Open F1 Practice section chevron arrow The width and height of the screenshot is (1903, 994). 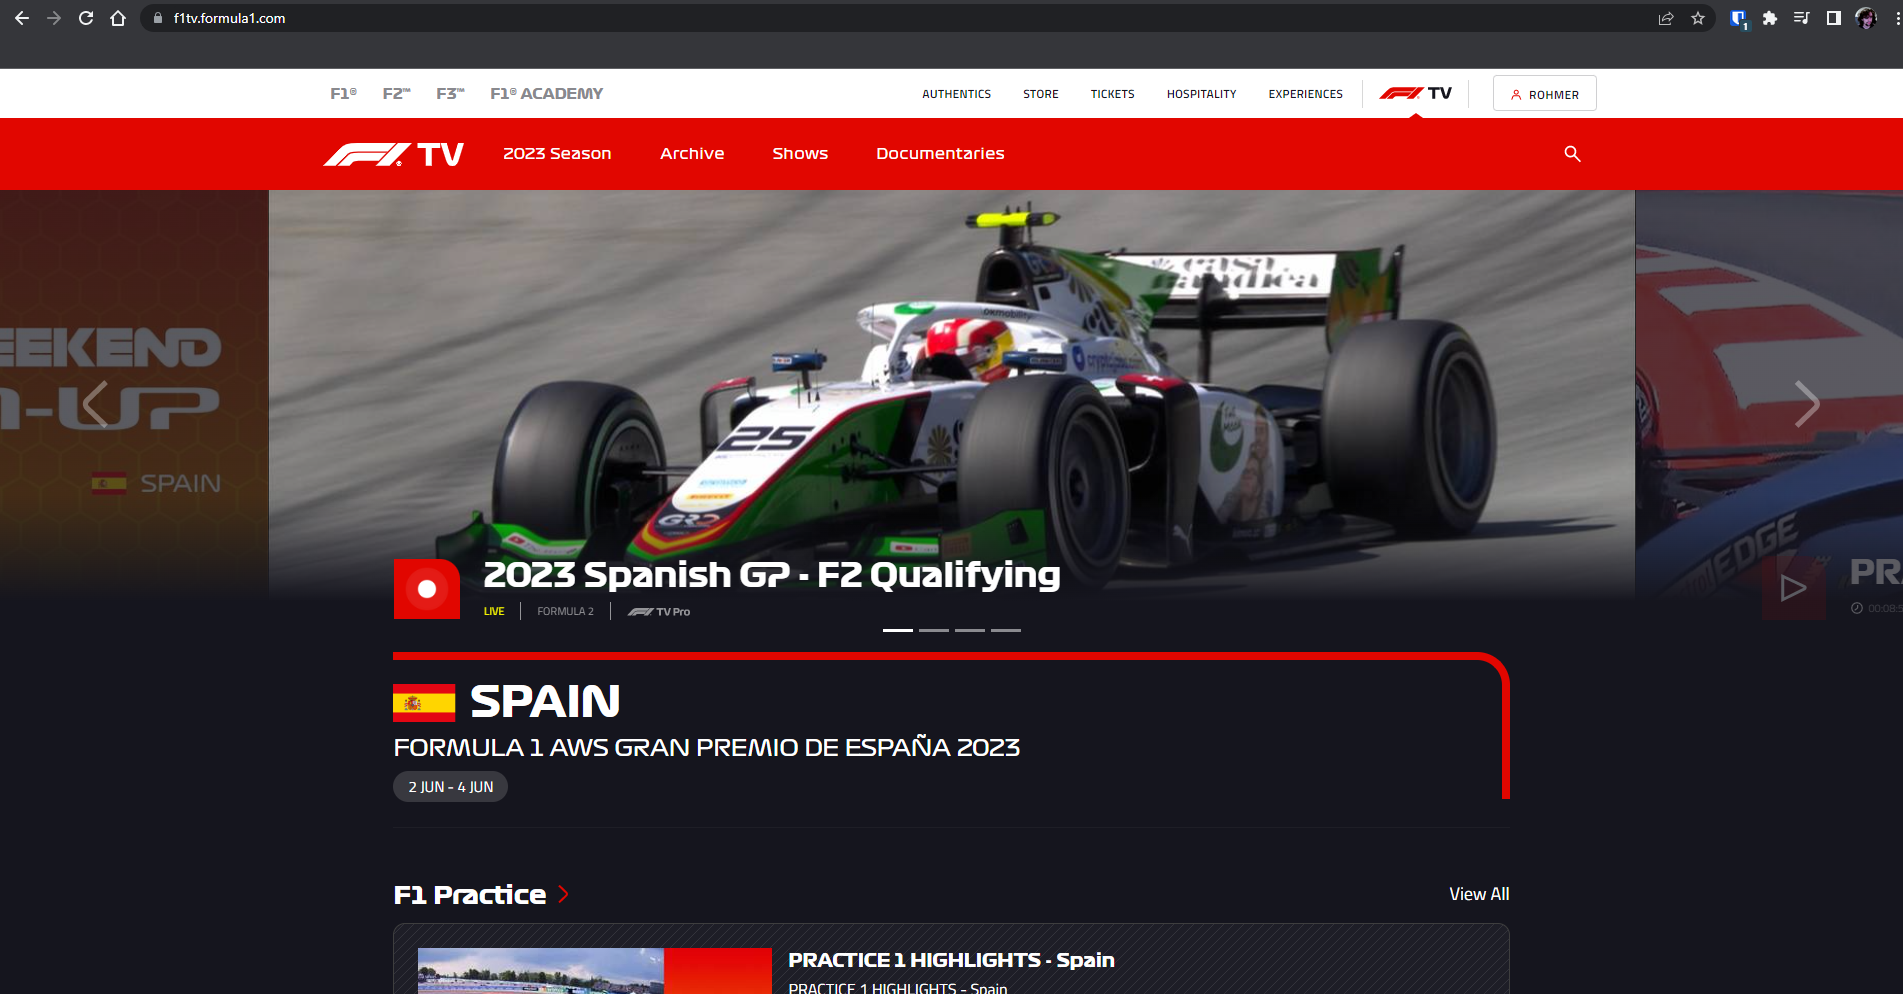click(564, 894)
